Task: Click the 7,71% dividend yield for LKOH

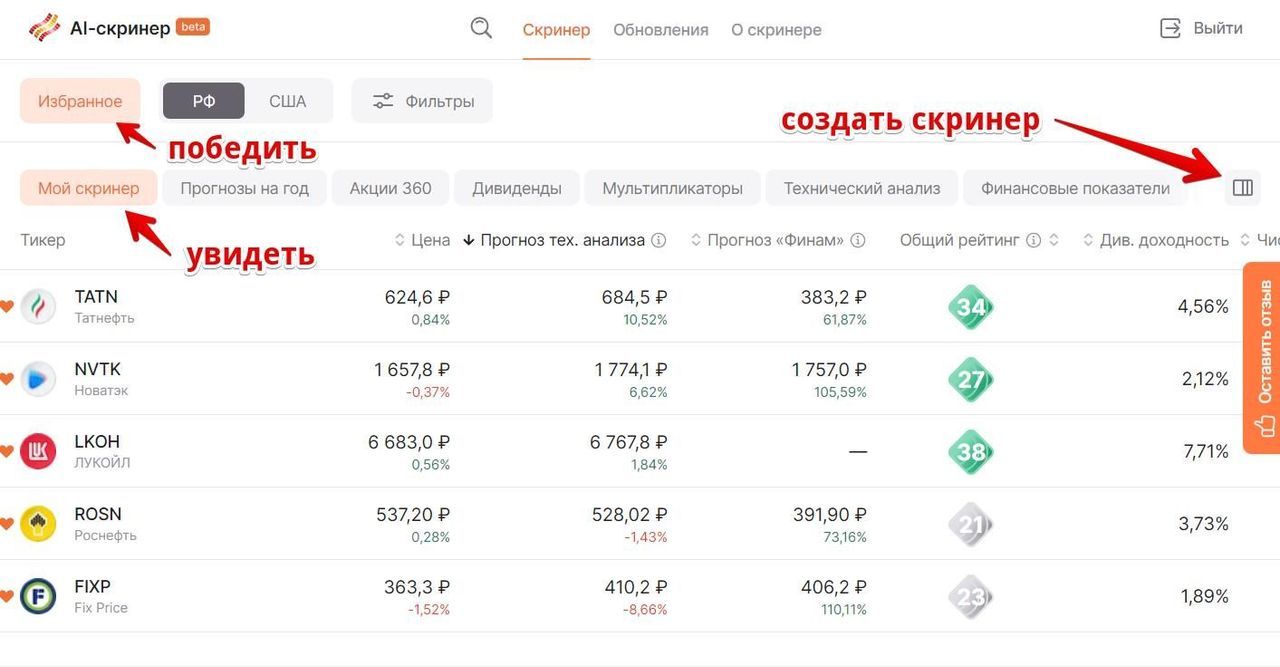Action: [x=1206, y=452]
